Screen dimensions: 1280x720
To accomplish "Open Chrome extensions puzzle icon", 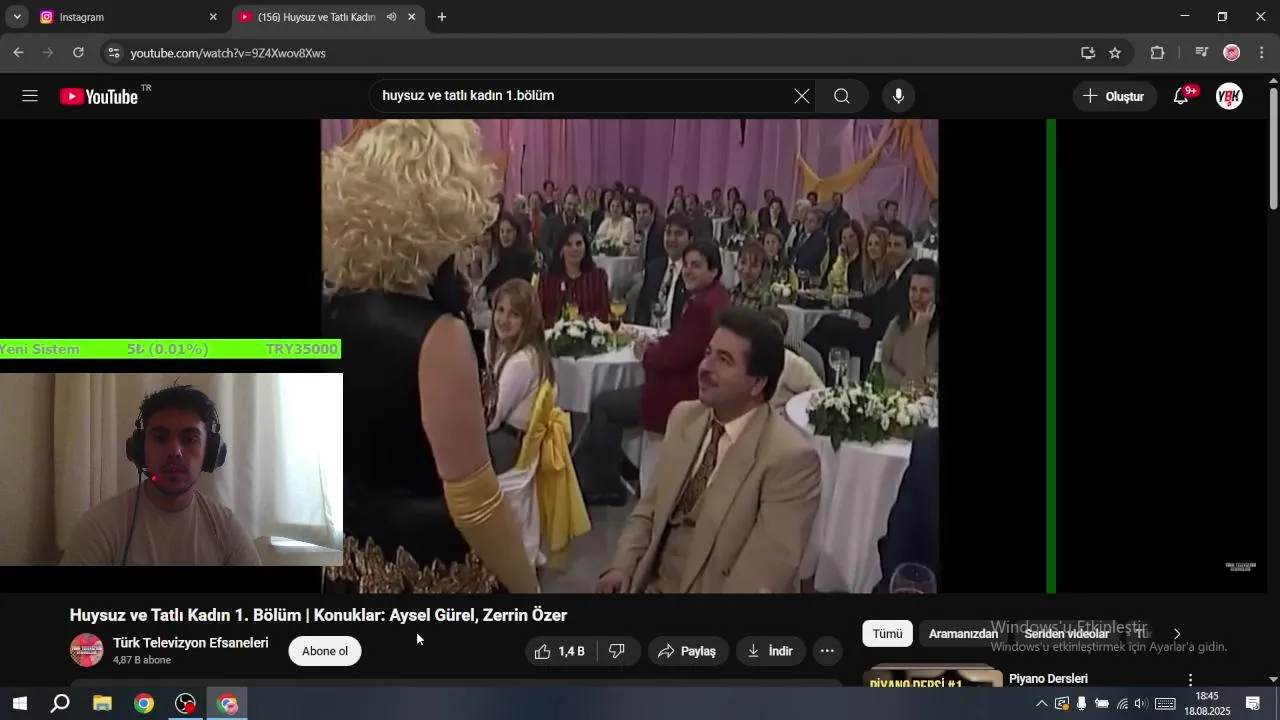I will click(x=1158, y=53).
